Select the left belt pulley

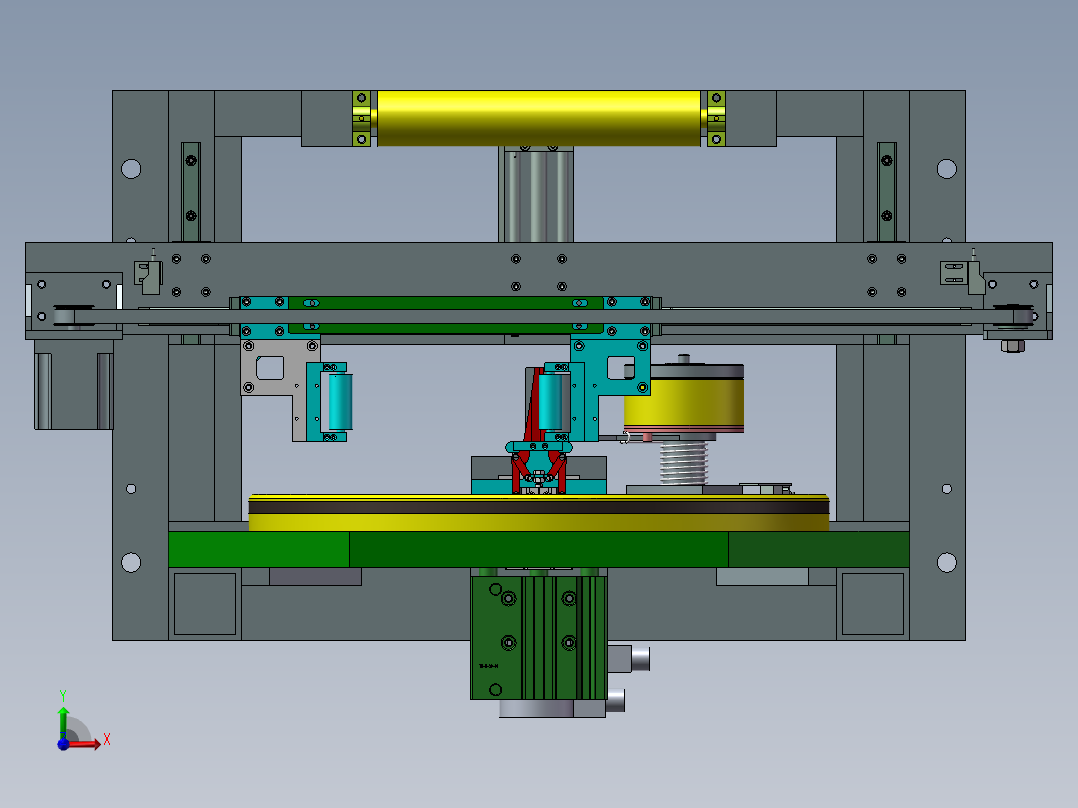[73, 316]
